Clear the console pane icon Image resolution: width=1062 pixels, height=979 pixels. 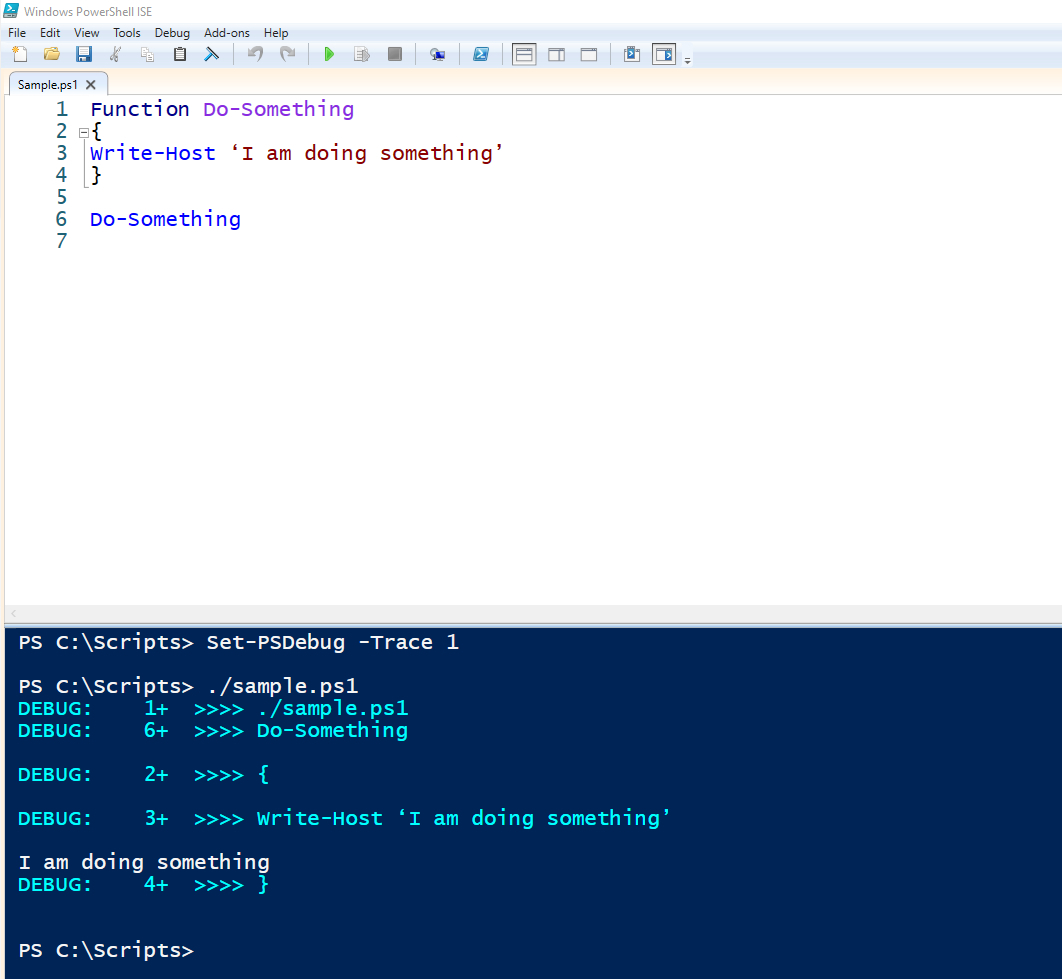pos(211,54)
